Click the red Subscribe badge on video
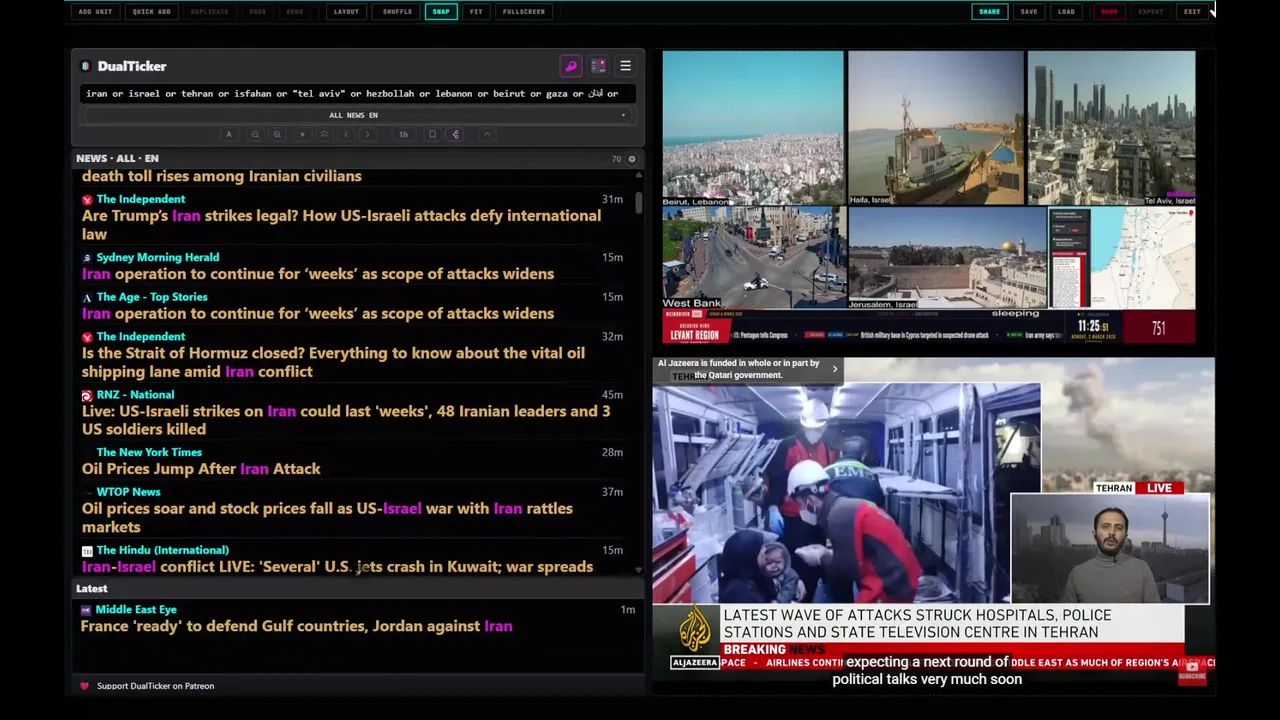Image resolution: width=1280 pixels, height=720 pixels. click(1192, 673)
